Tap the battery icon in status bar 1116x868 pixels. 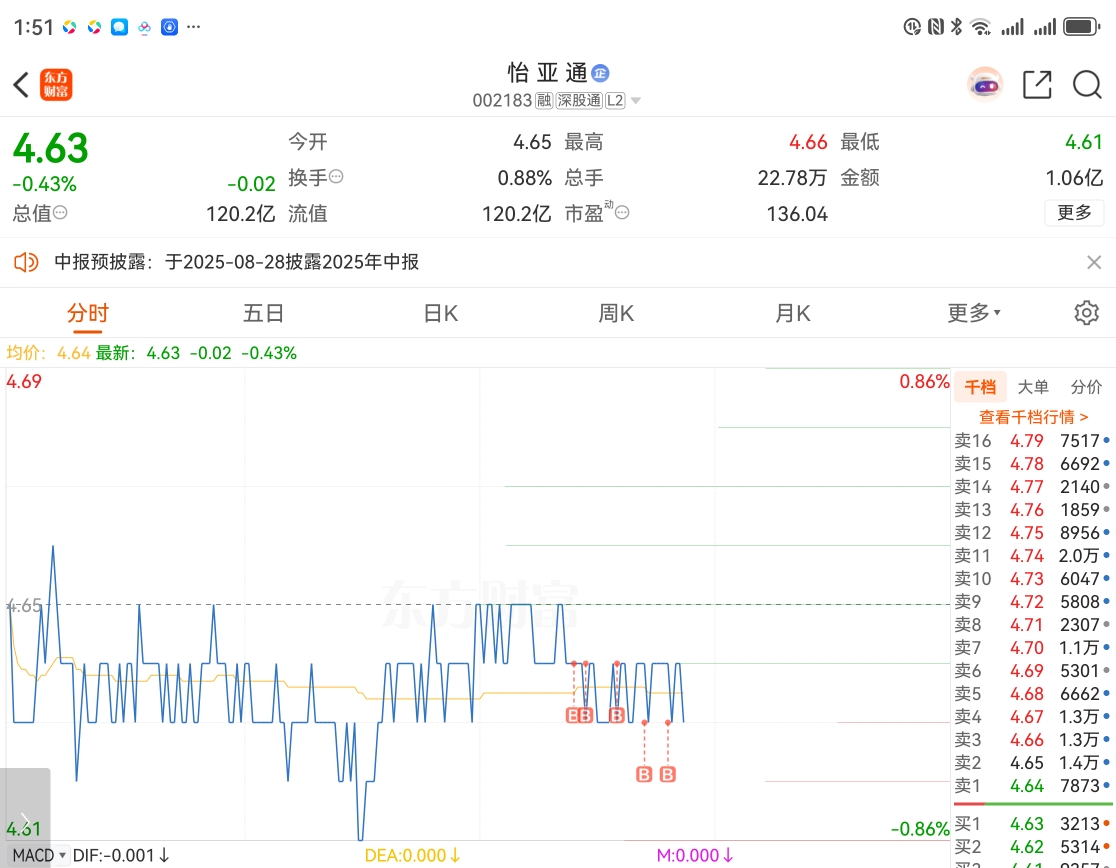tap(1081, 27)
